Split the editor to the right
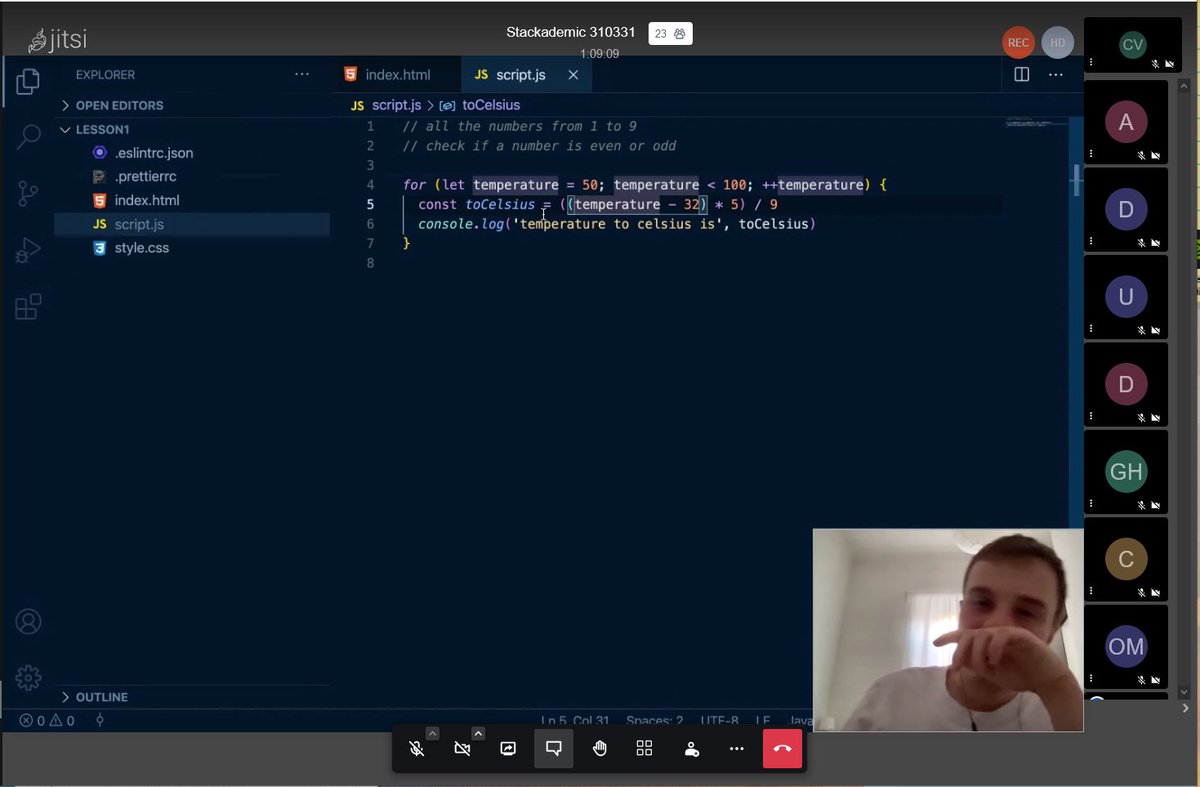 point(1022,74)
